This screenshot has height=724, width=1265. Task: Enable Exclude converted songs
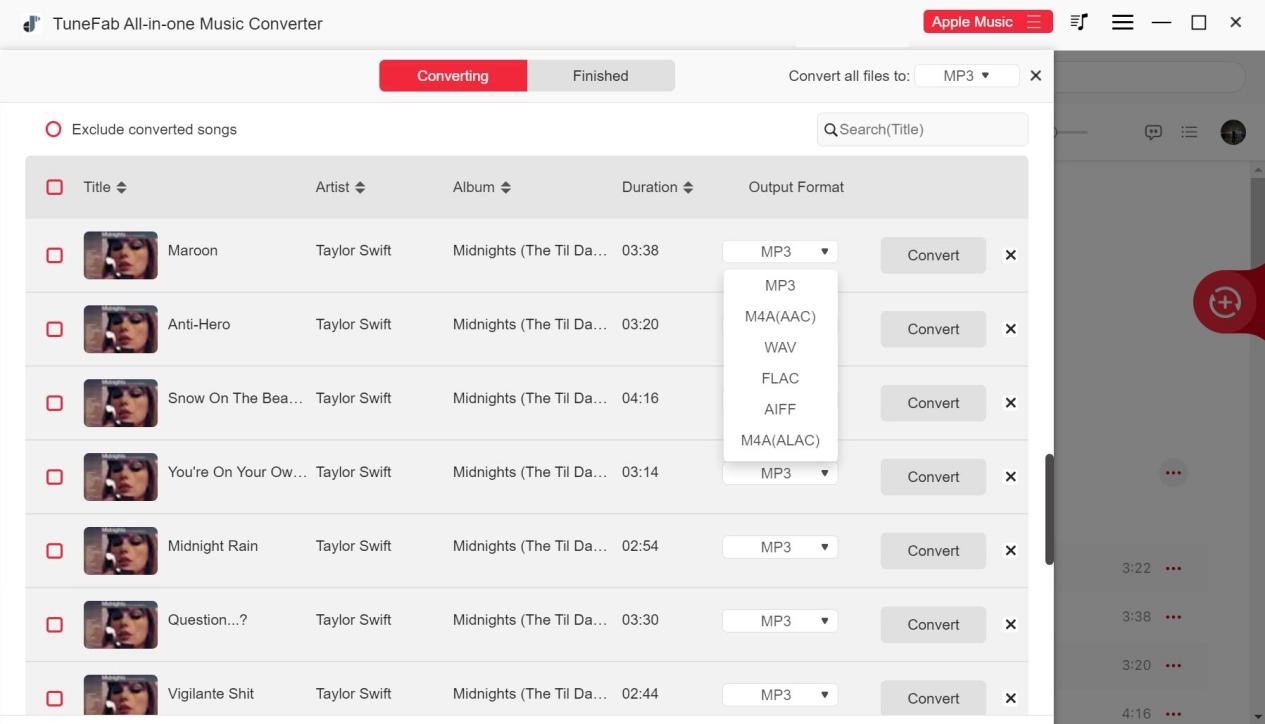pos(52,128)
